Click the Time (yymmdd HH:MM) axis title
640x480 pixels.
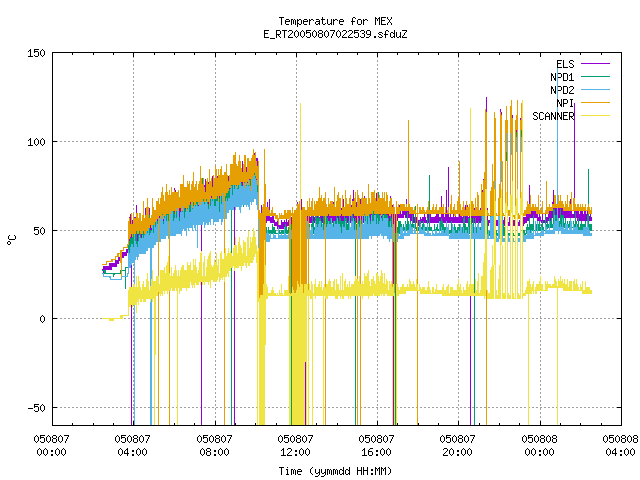coord(335,471)
